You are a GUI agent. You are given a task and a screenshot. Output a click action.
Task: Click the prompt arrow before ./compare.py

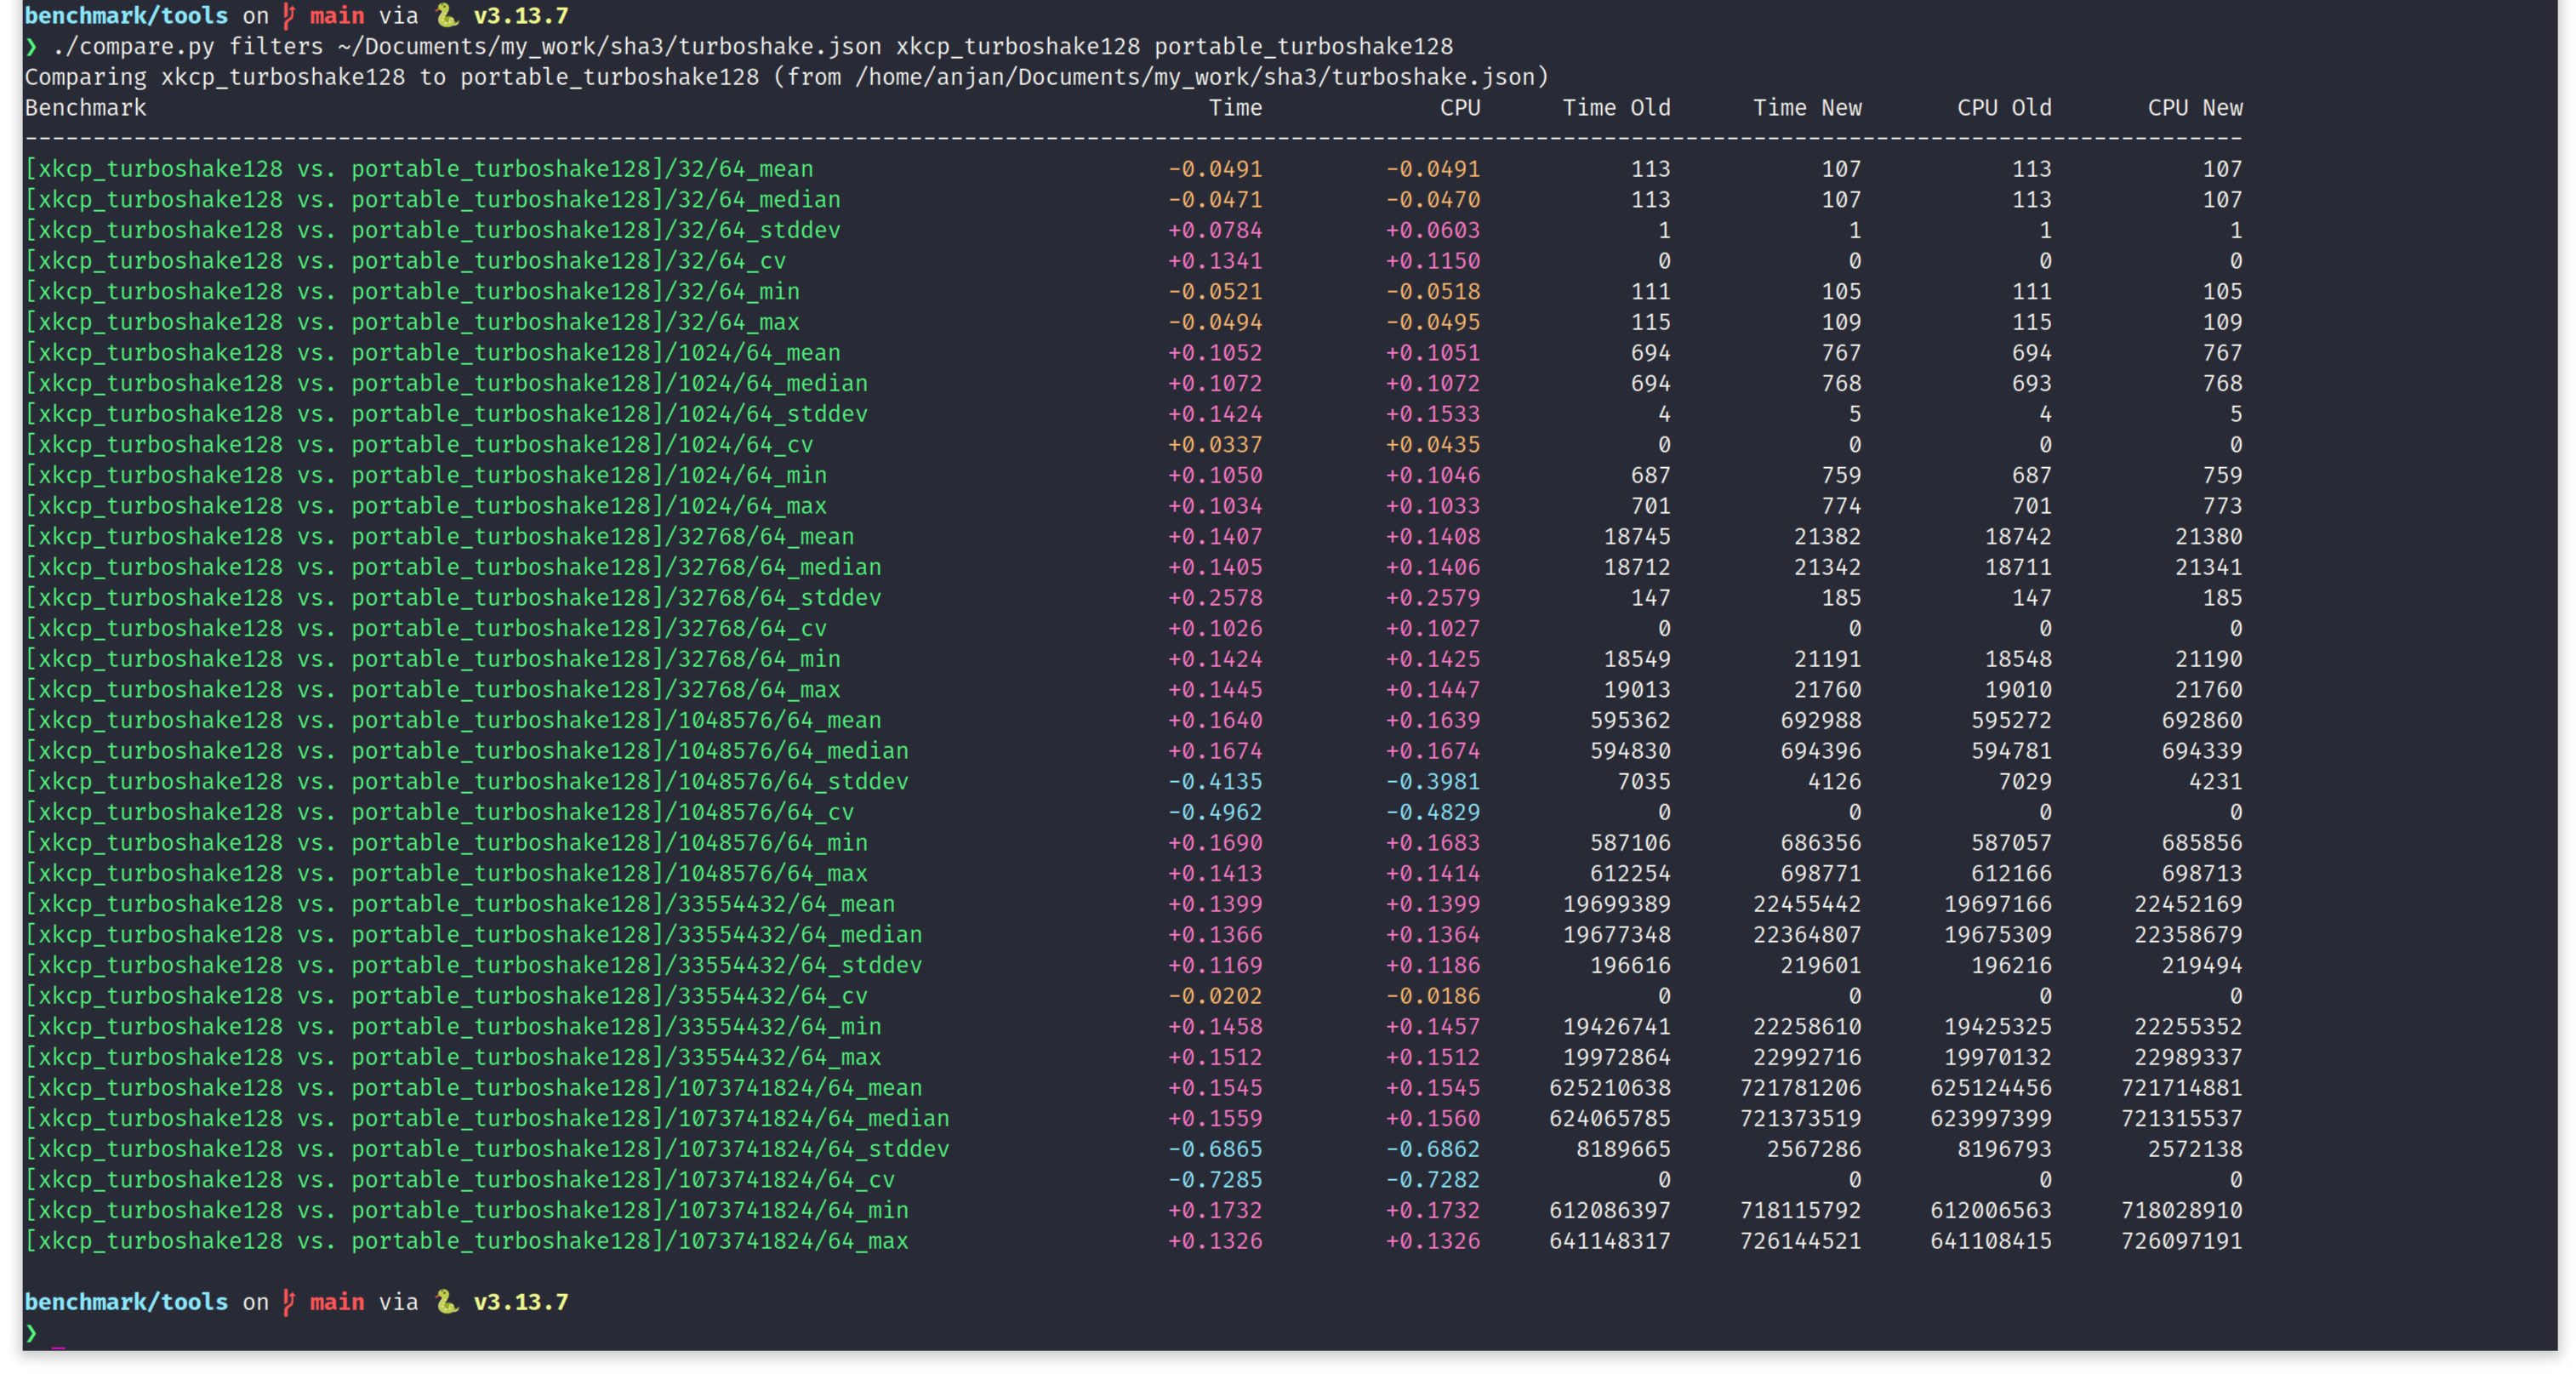(x=31, y=46)
